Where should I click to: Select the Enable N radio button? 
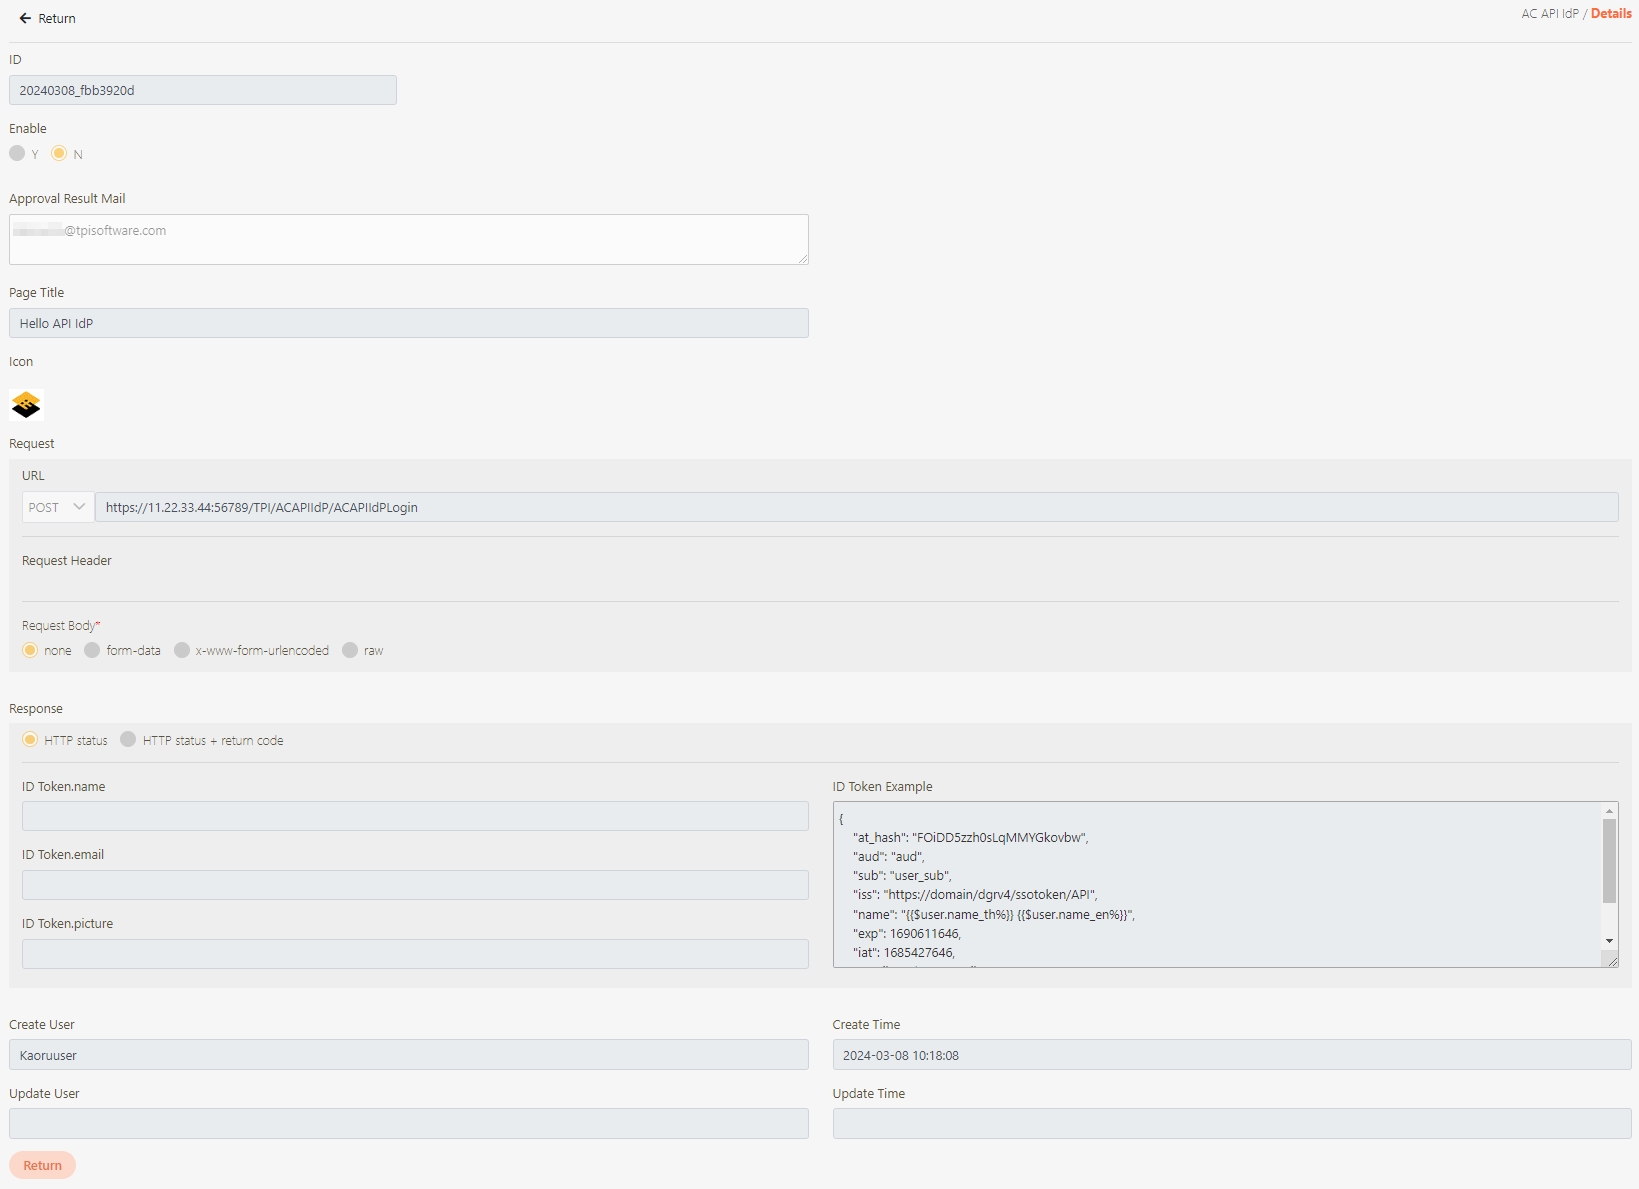tap(59, 154)
